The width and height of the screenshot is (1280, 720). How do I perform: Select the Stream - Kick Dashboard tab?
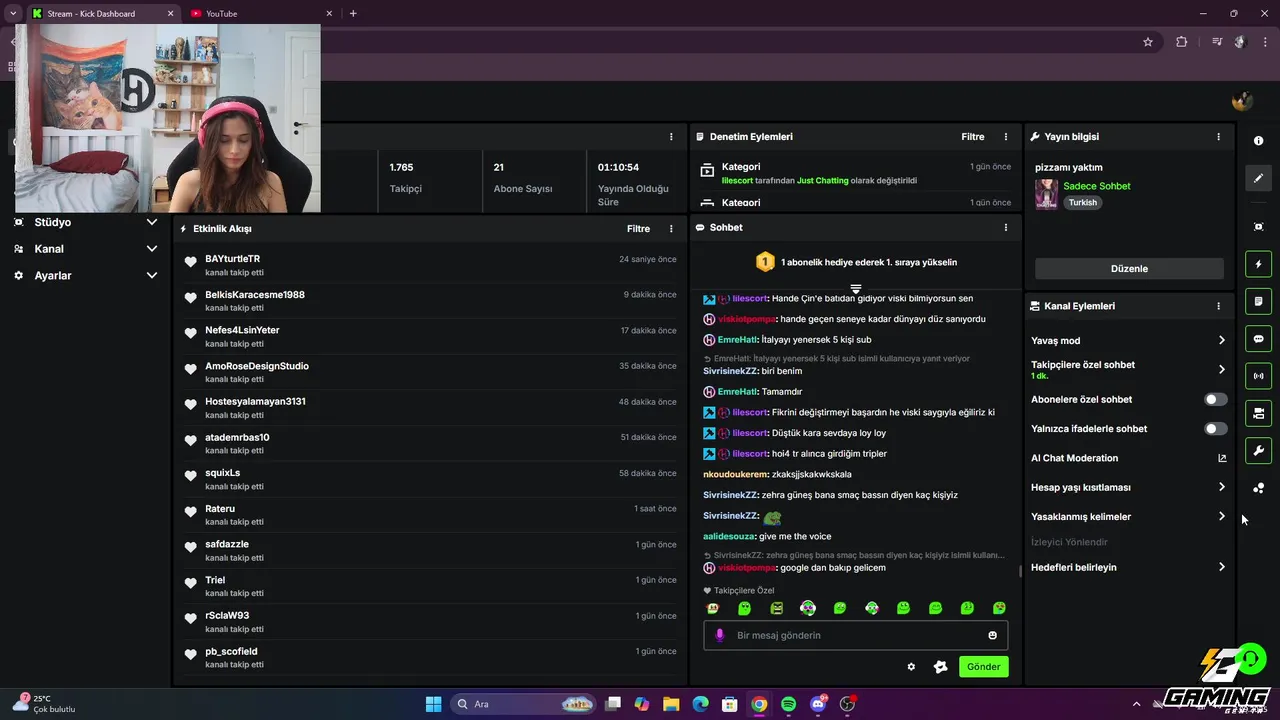pyautogui.click(x=102, y=14)
